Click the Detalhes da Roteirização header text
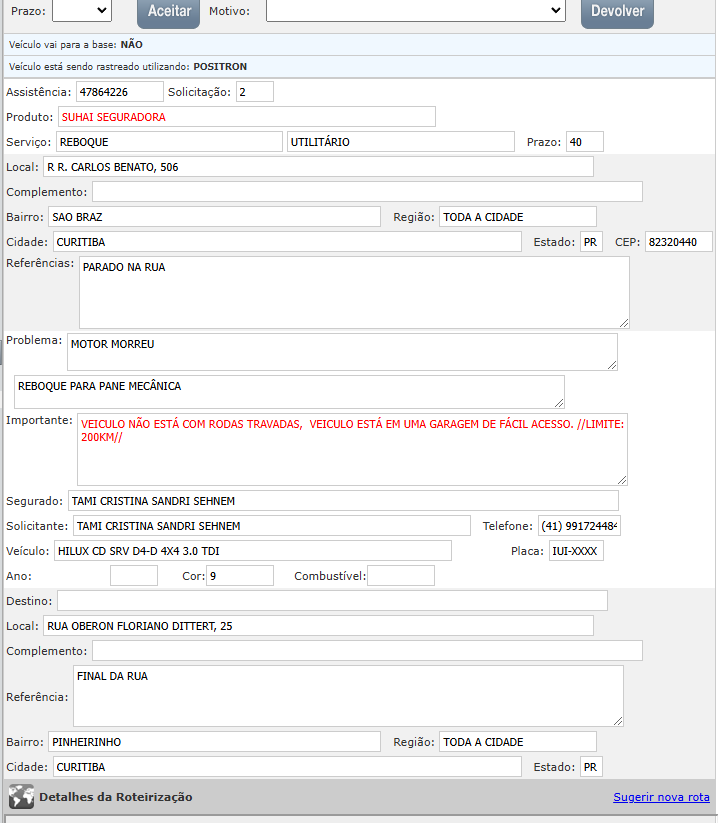Screen dimensions: 718x823 115,797
